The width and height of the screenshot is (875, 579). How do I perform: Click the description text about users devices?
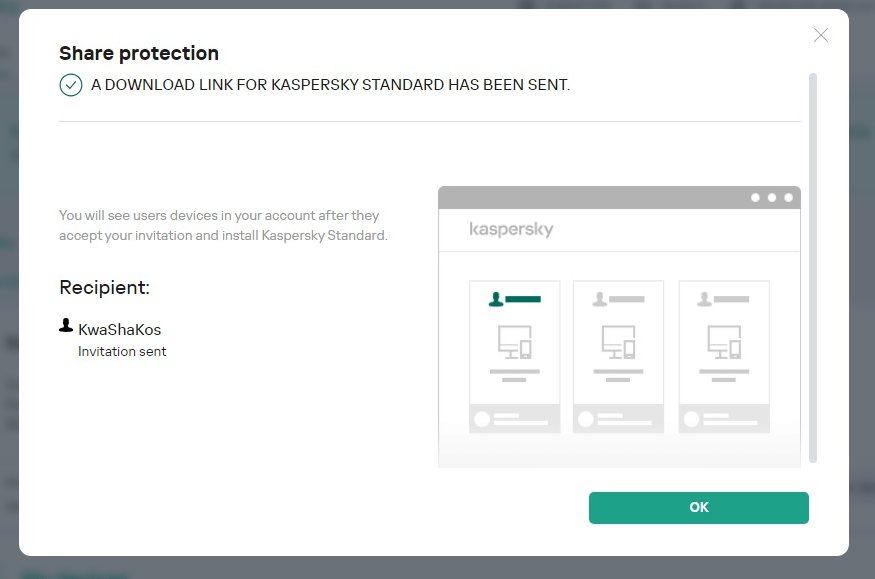click(222, 225)
